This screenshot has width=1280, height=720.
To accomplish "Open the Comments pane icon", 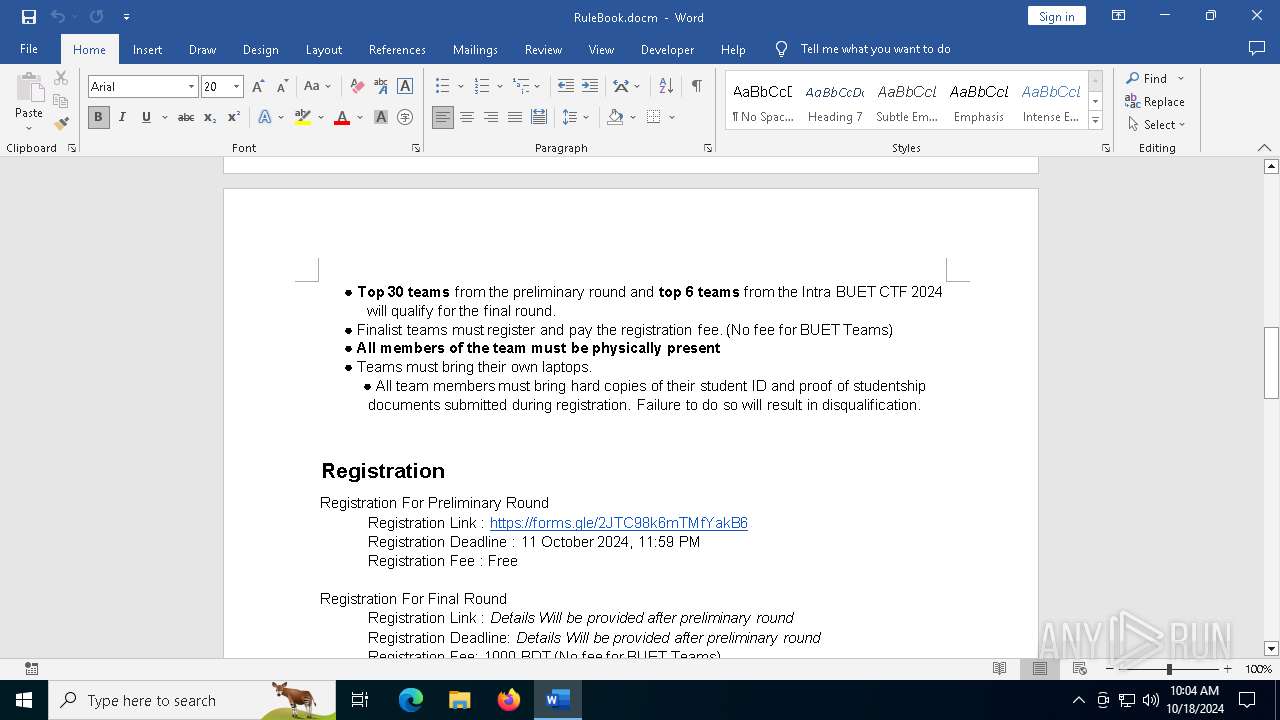I will click(1257, 49).
